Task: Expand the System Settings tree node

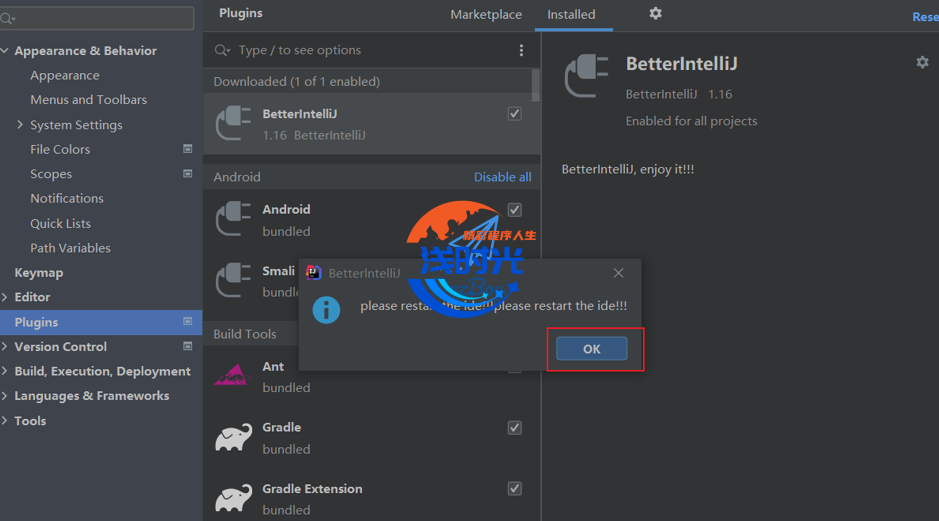Action: pos(20,125)
